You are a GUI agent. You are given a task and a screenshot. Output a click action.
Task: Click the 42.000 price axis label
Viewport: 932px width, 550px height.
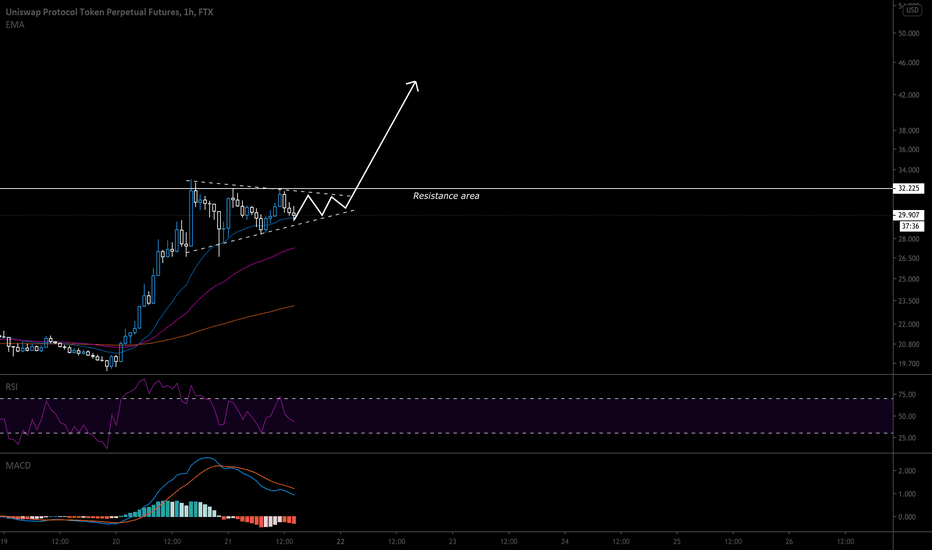(x=908, y=95)
